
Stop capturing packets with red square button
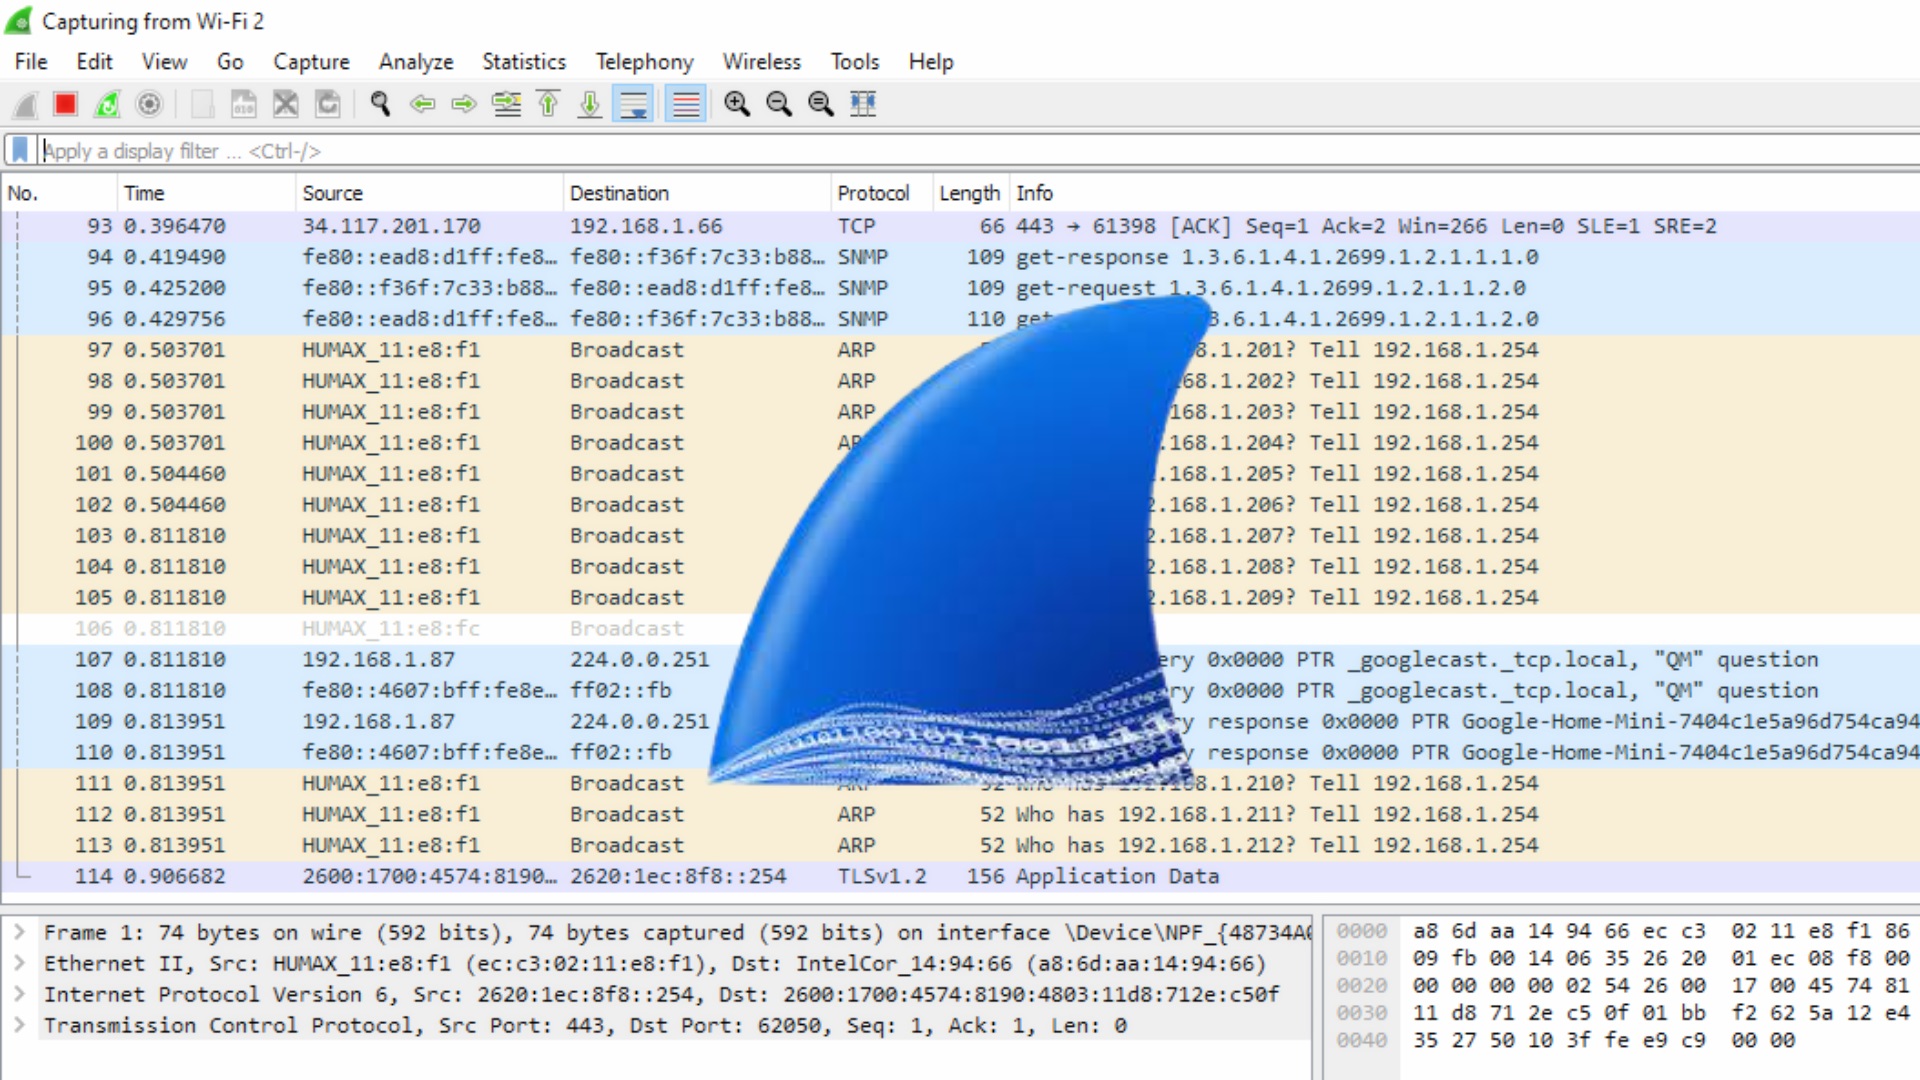(x=66, y=104)
